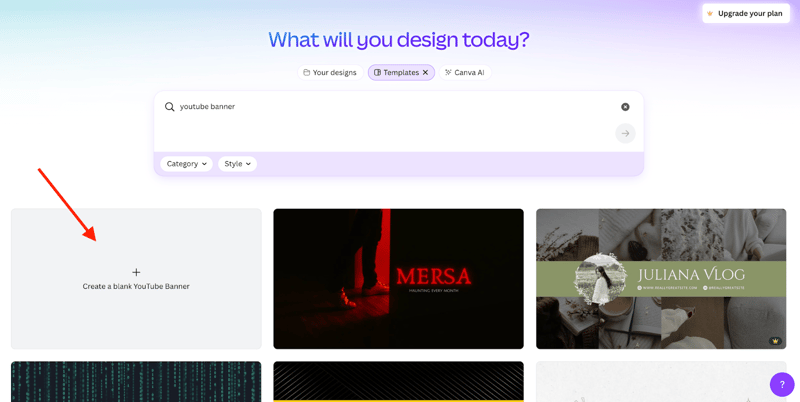
Task: Expand the Category dropdown
Action: coord(186,164)
